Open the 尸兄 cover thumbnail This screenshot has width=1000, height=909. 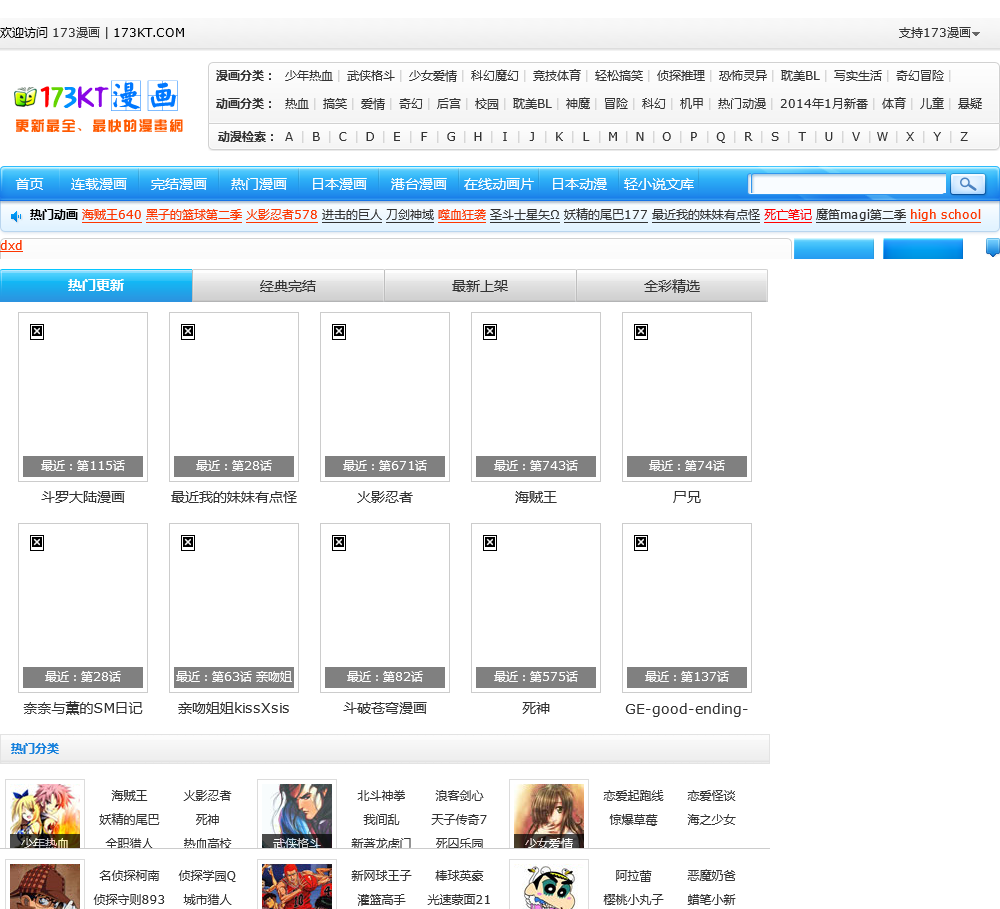point(687,397)
